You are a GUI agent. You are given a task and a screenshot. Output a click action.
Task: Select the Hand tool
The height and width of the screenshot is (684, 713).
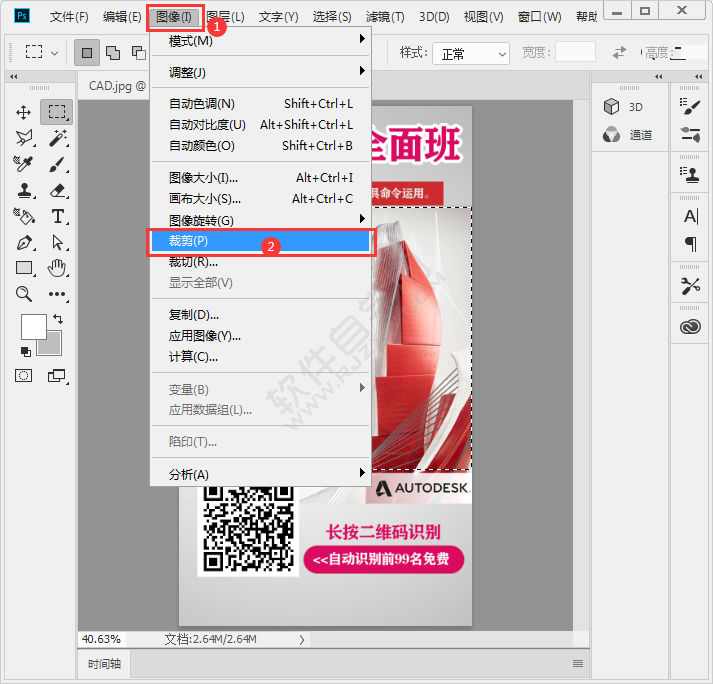57,268
